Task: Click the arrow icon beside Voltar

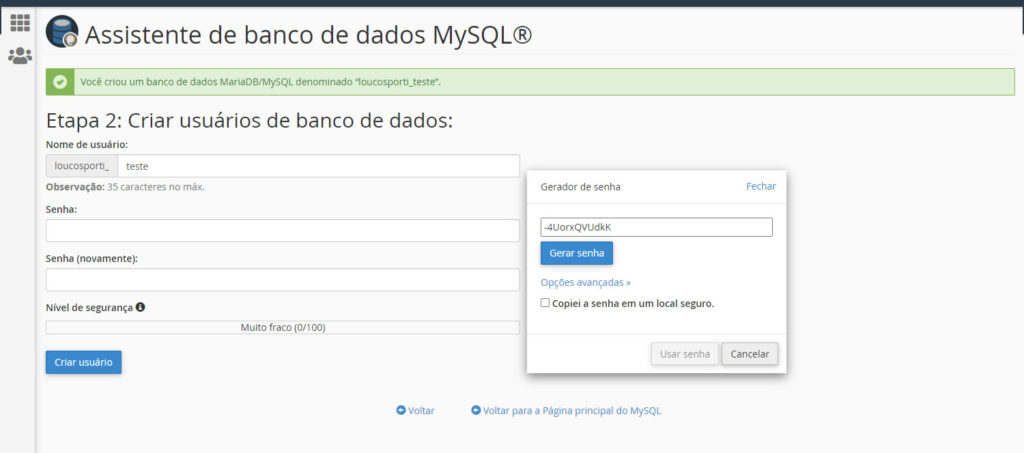Action: (x=401, y=410)
